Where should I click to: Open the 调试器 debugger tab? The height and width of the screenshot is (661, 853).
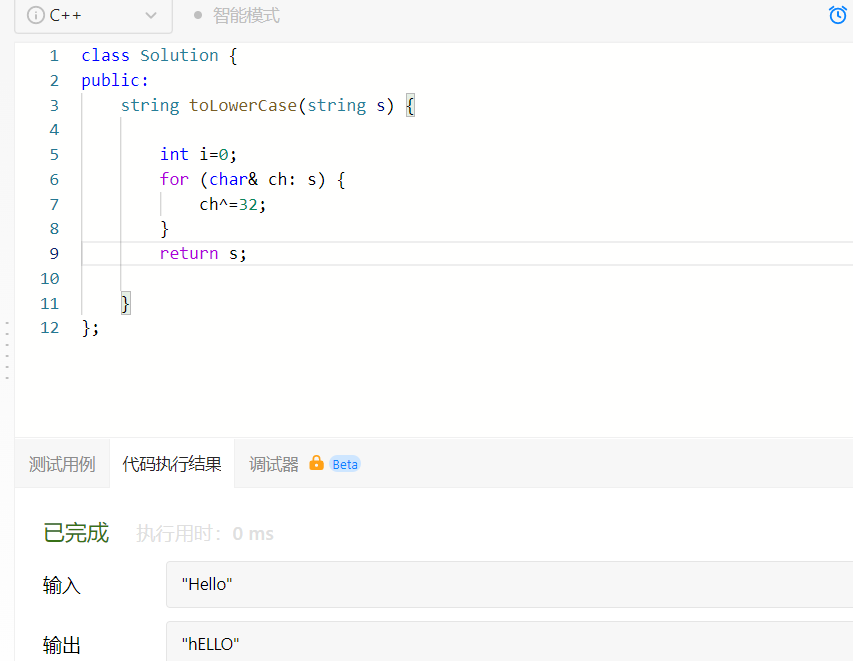(x=274, y=464)
